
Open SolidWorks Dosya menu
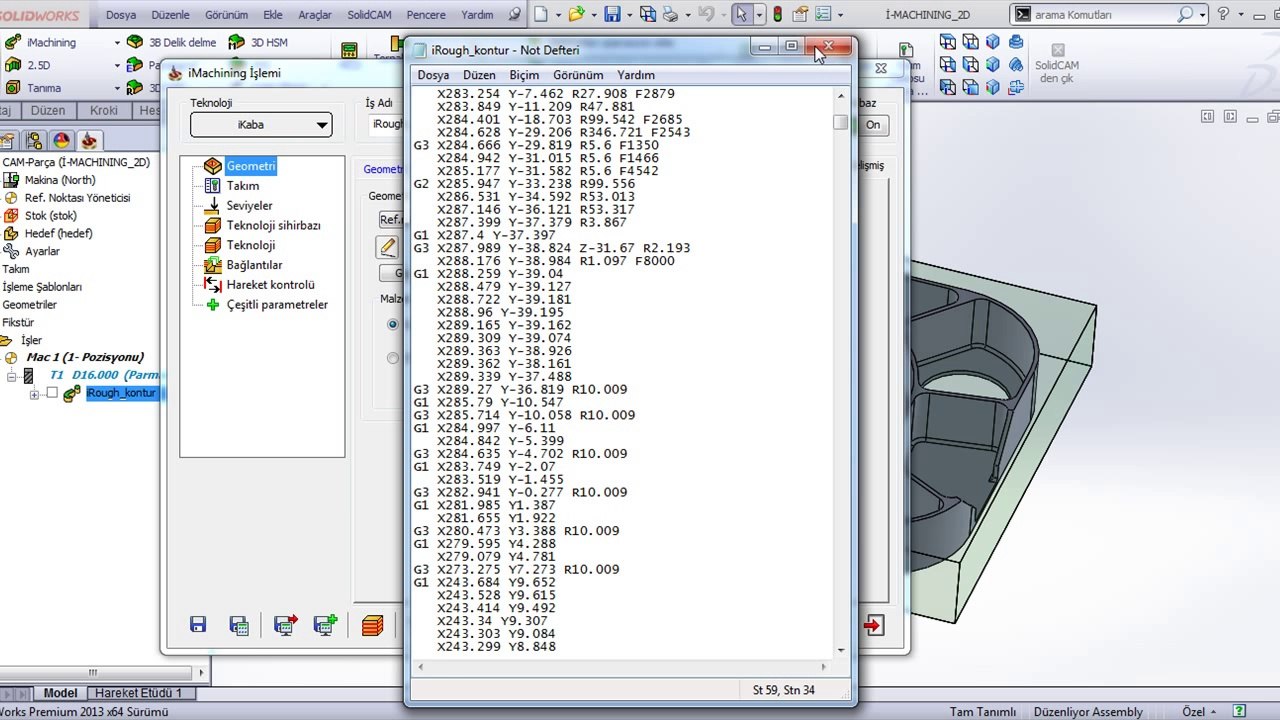coord(121,15)
